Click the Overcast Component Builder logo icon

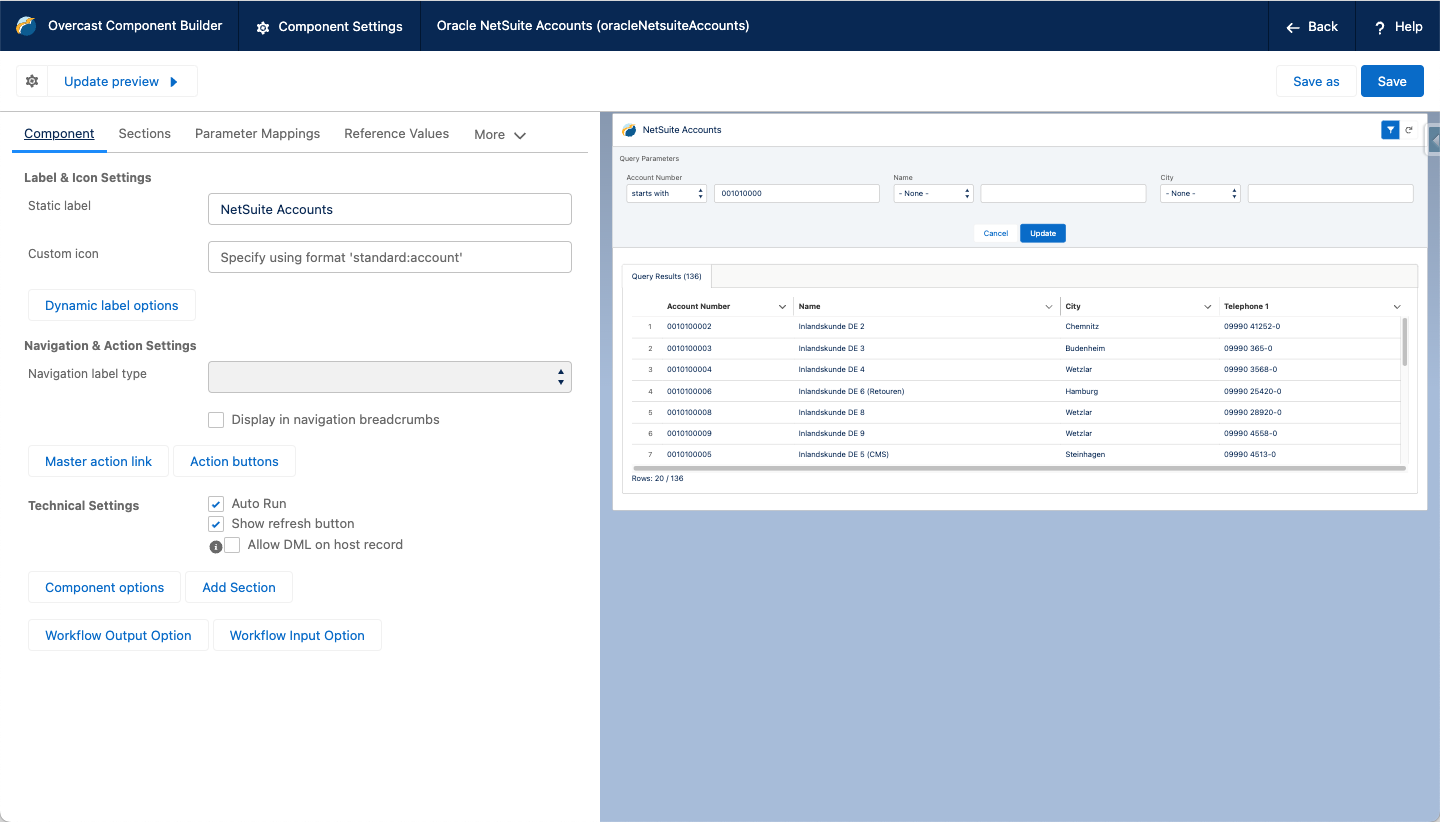click(26, 26)
